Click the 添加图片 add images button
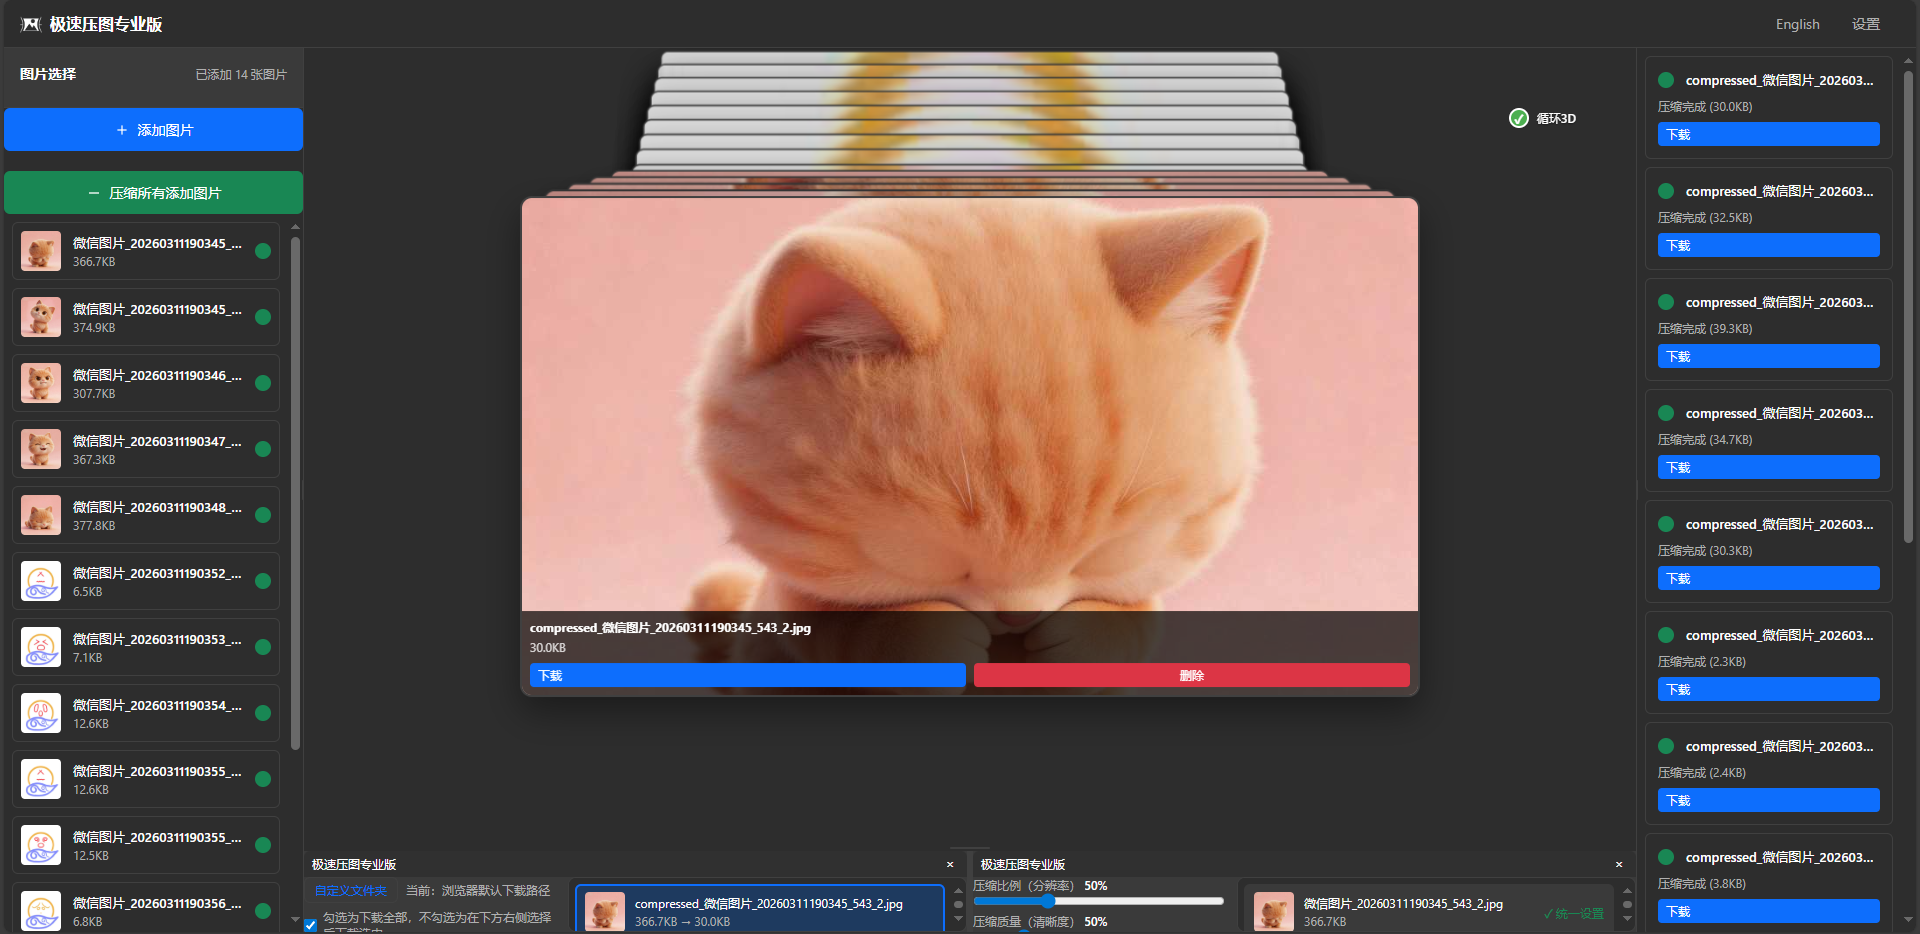Screen dimensions: 1920x934 (x=153, y=130)
